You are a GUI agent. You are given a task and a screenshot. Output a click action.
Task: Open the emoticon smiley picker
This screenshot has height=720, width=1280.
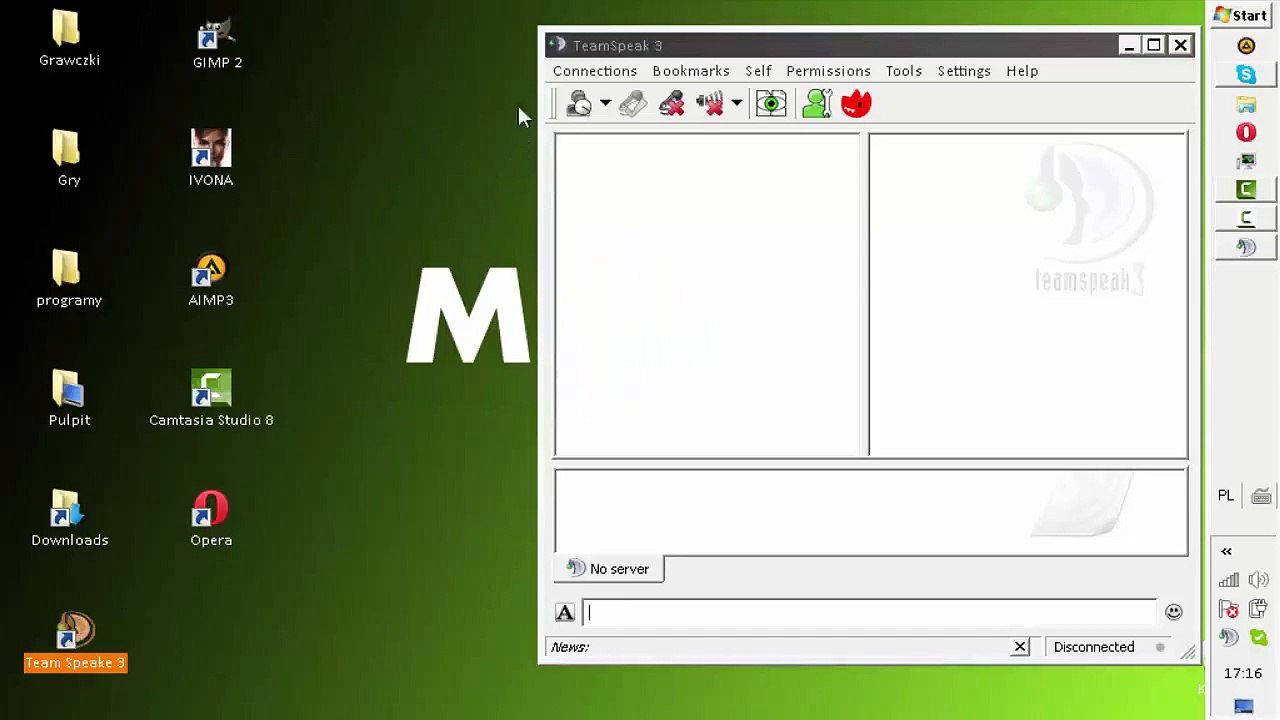pyautogui.click(x=1174, y=612)
